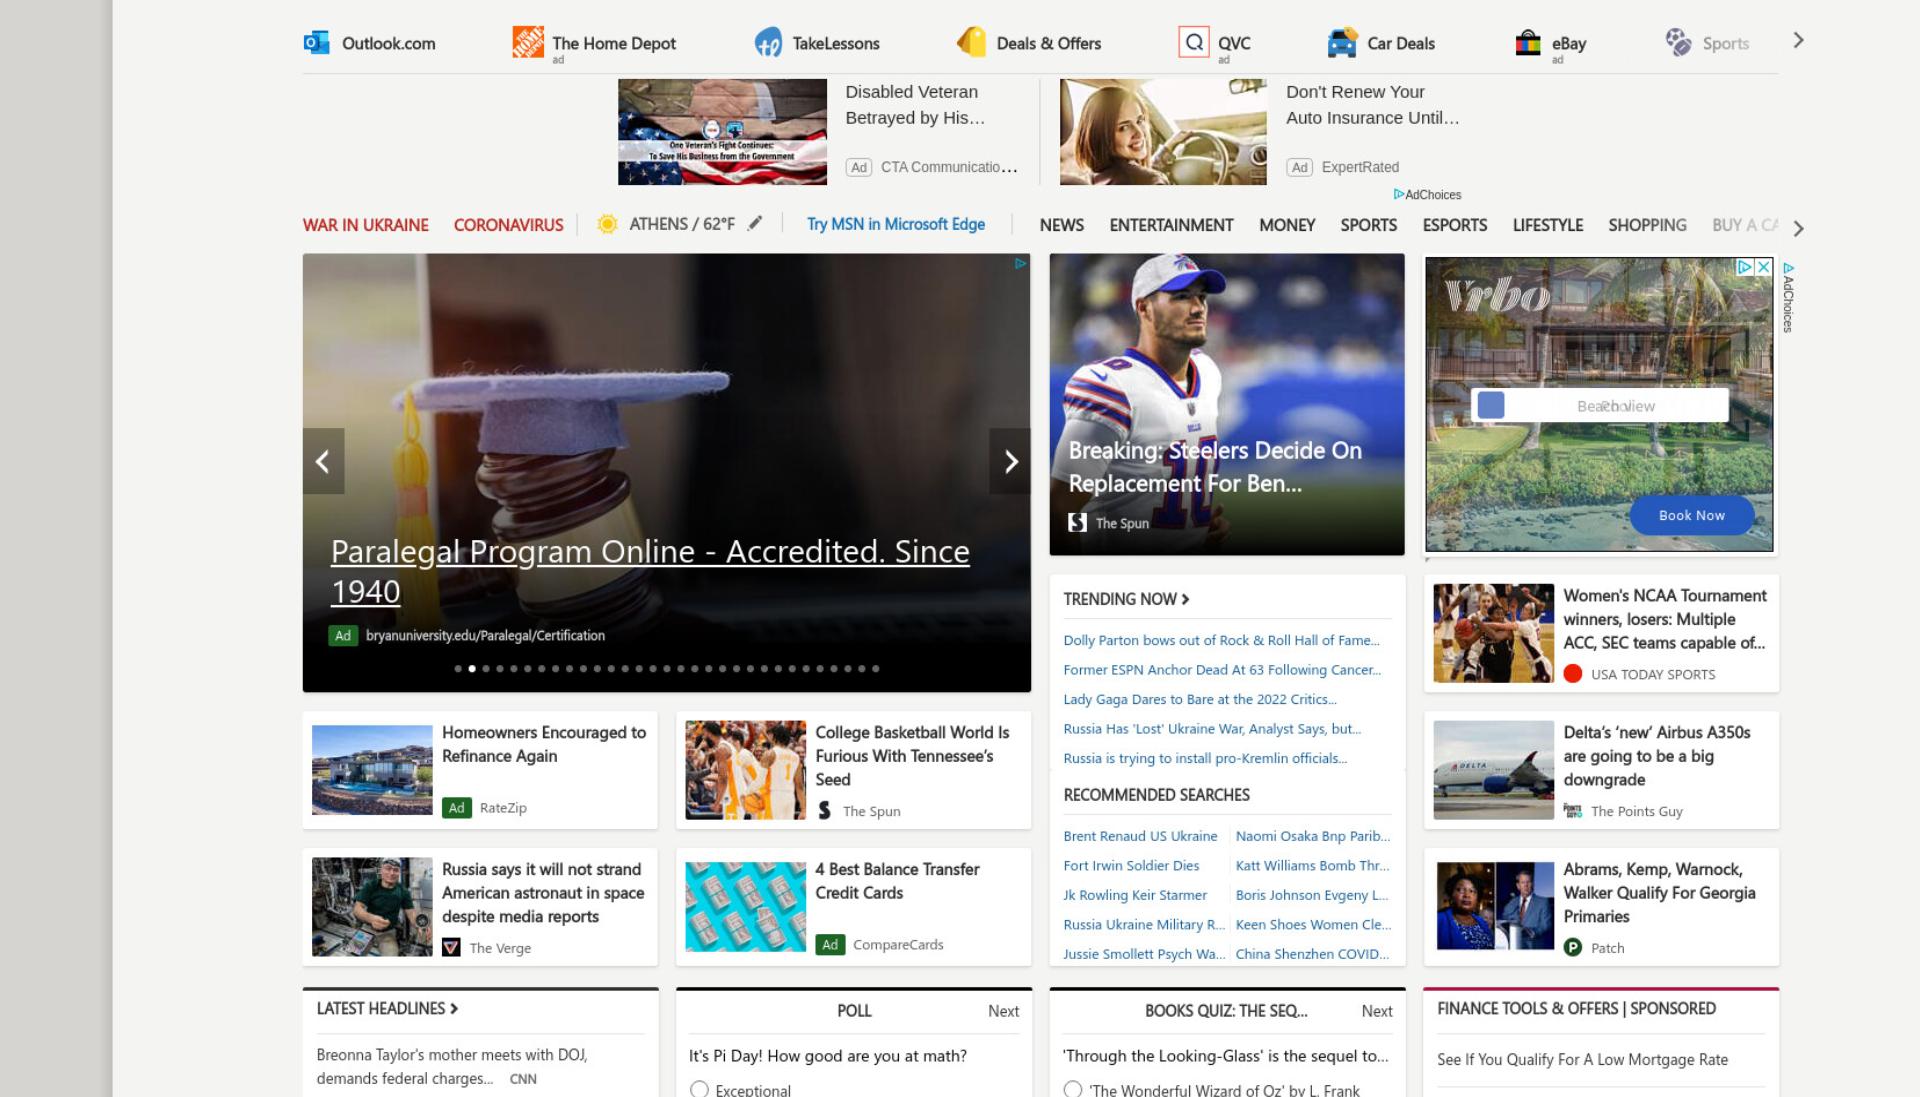
Task: Open the SPORTS menu tab
Action: click(x=1368, y=225)
